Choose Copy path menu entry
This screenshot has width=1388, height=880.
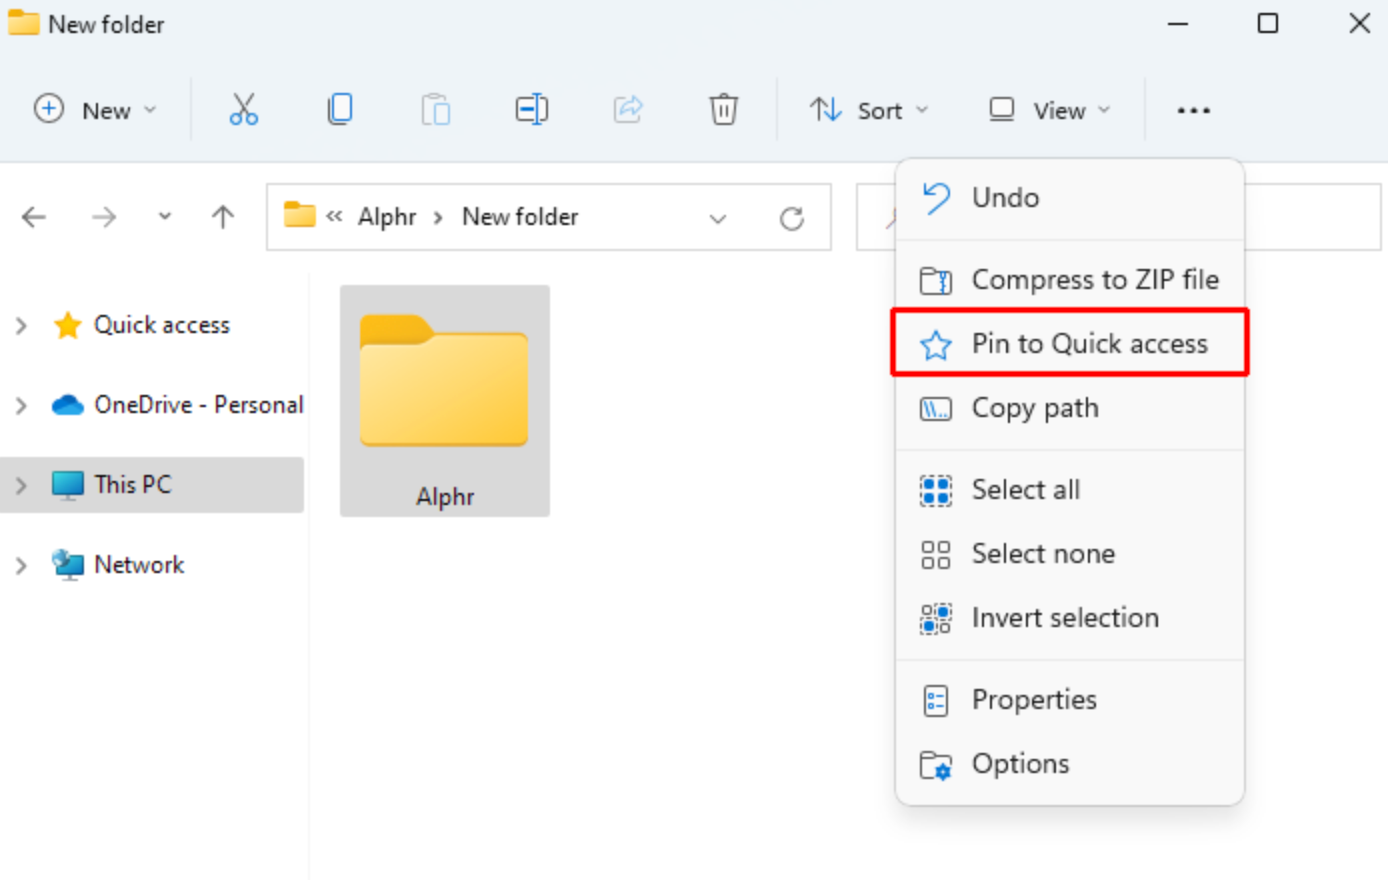pyautogui.click(x=1070, y=408)
